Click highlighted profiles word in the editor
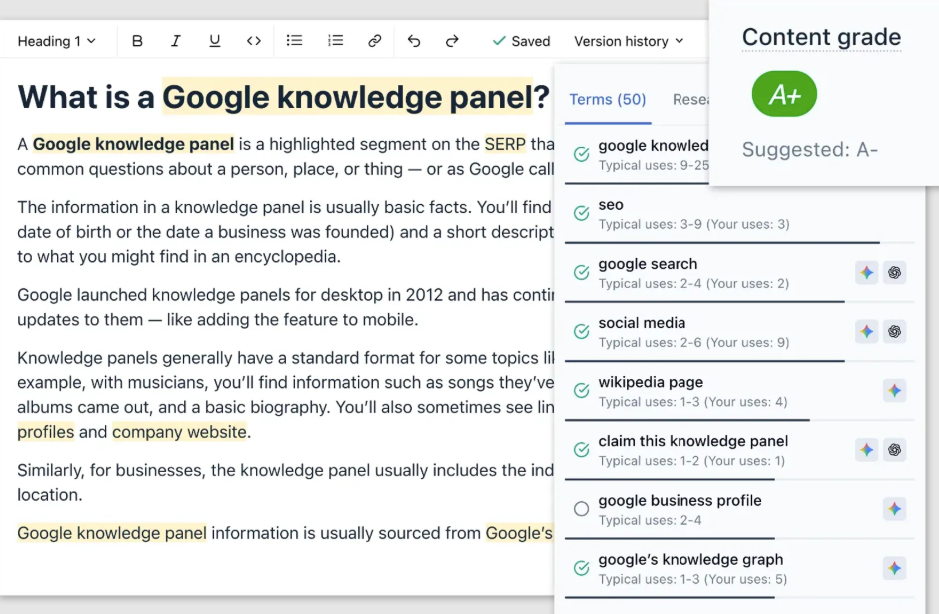The width and height of the screenshot is (939, 614). pyautogui.click(x=46, y=432)
